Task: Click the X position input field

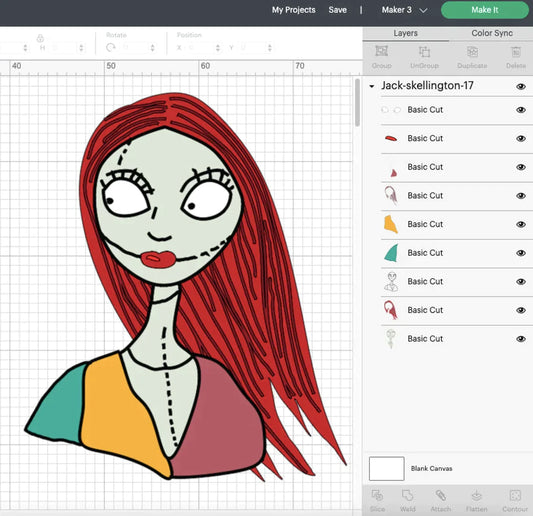Action: pos(200,48)
